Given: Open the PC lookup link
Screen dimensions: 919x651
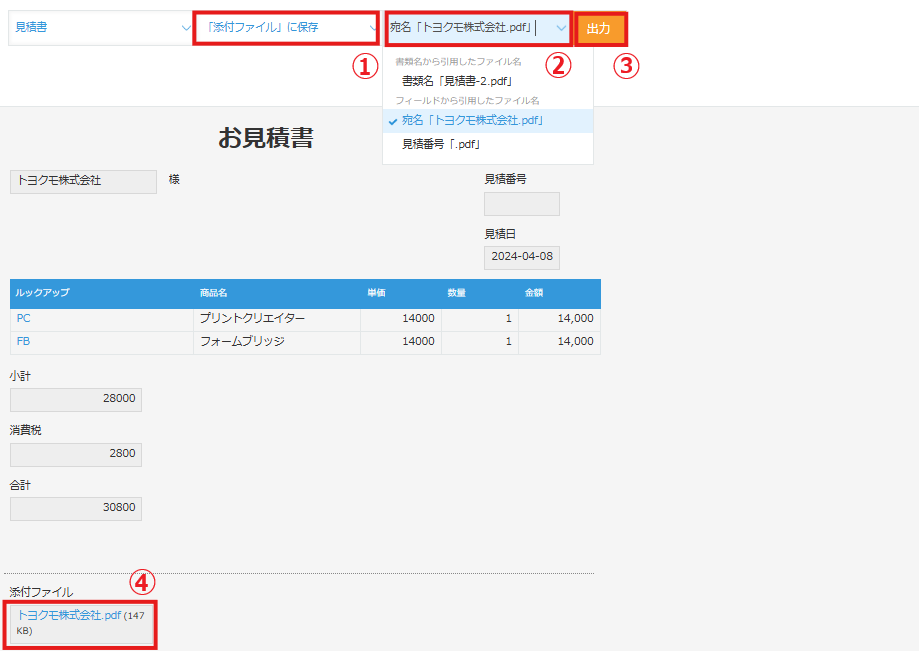Looking at the screenshot, I should pos(23,318).
